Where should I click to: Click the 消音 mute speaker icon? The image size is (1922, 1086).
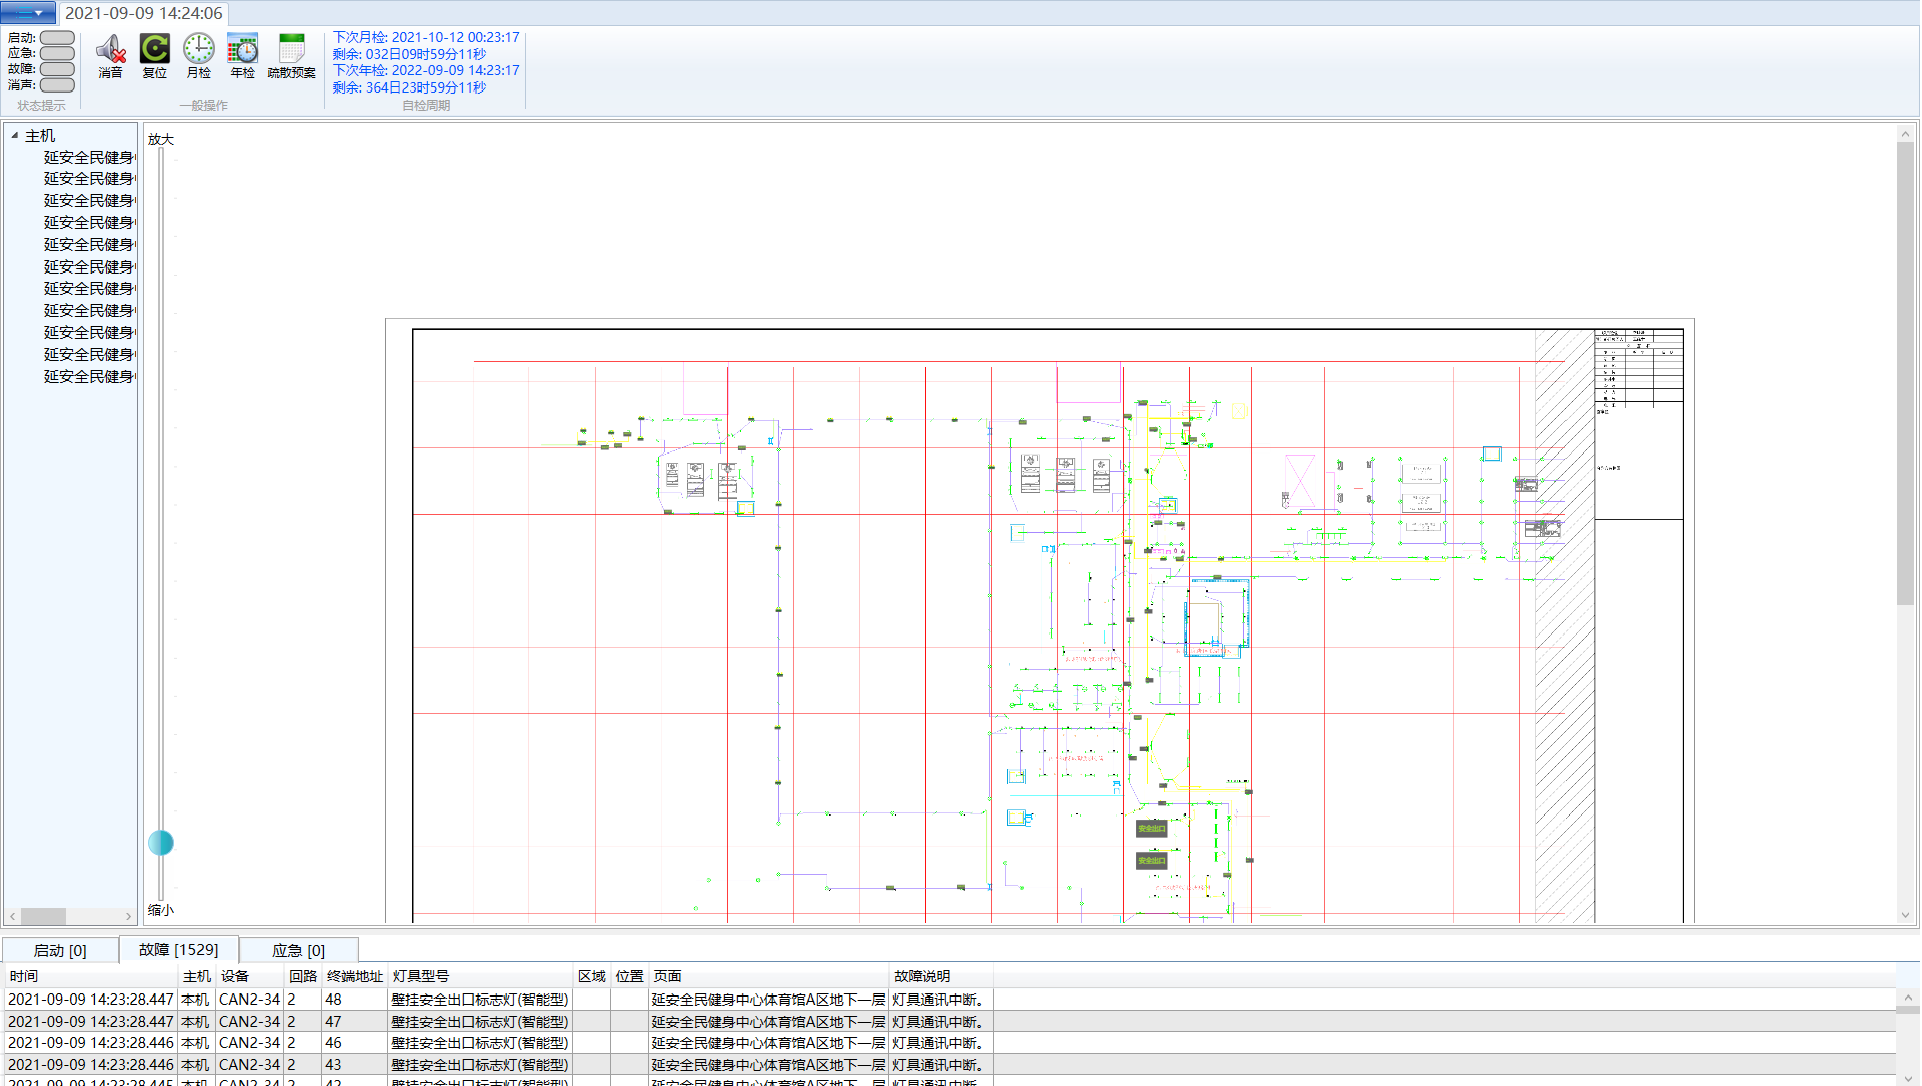click(110, 50)
